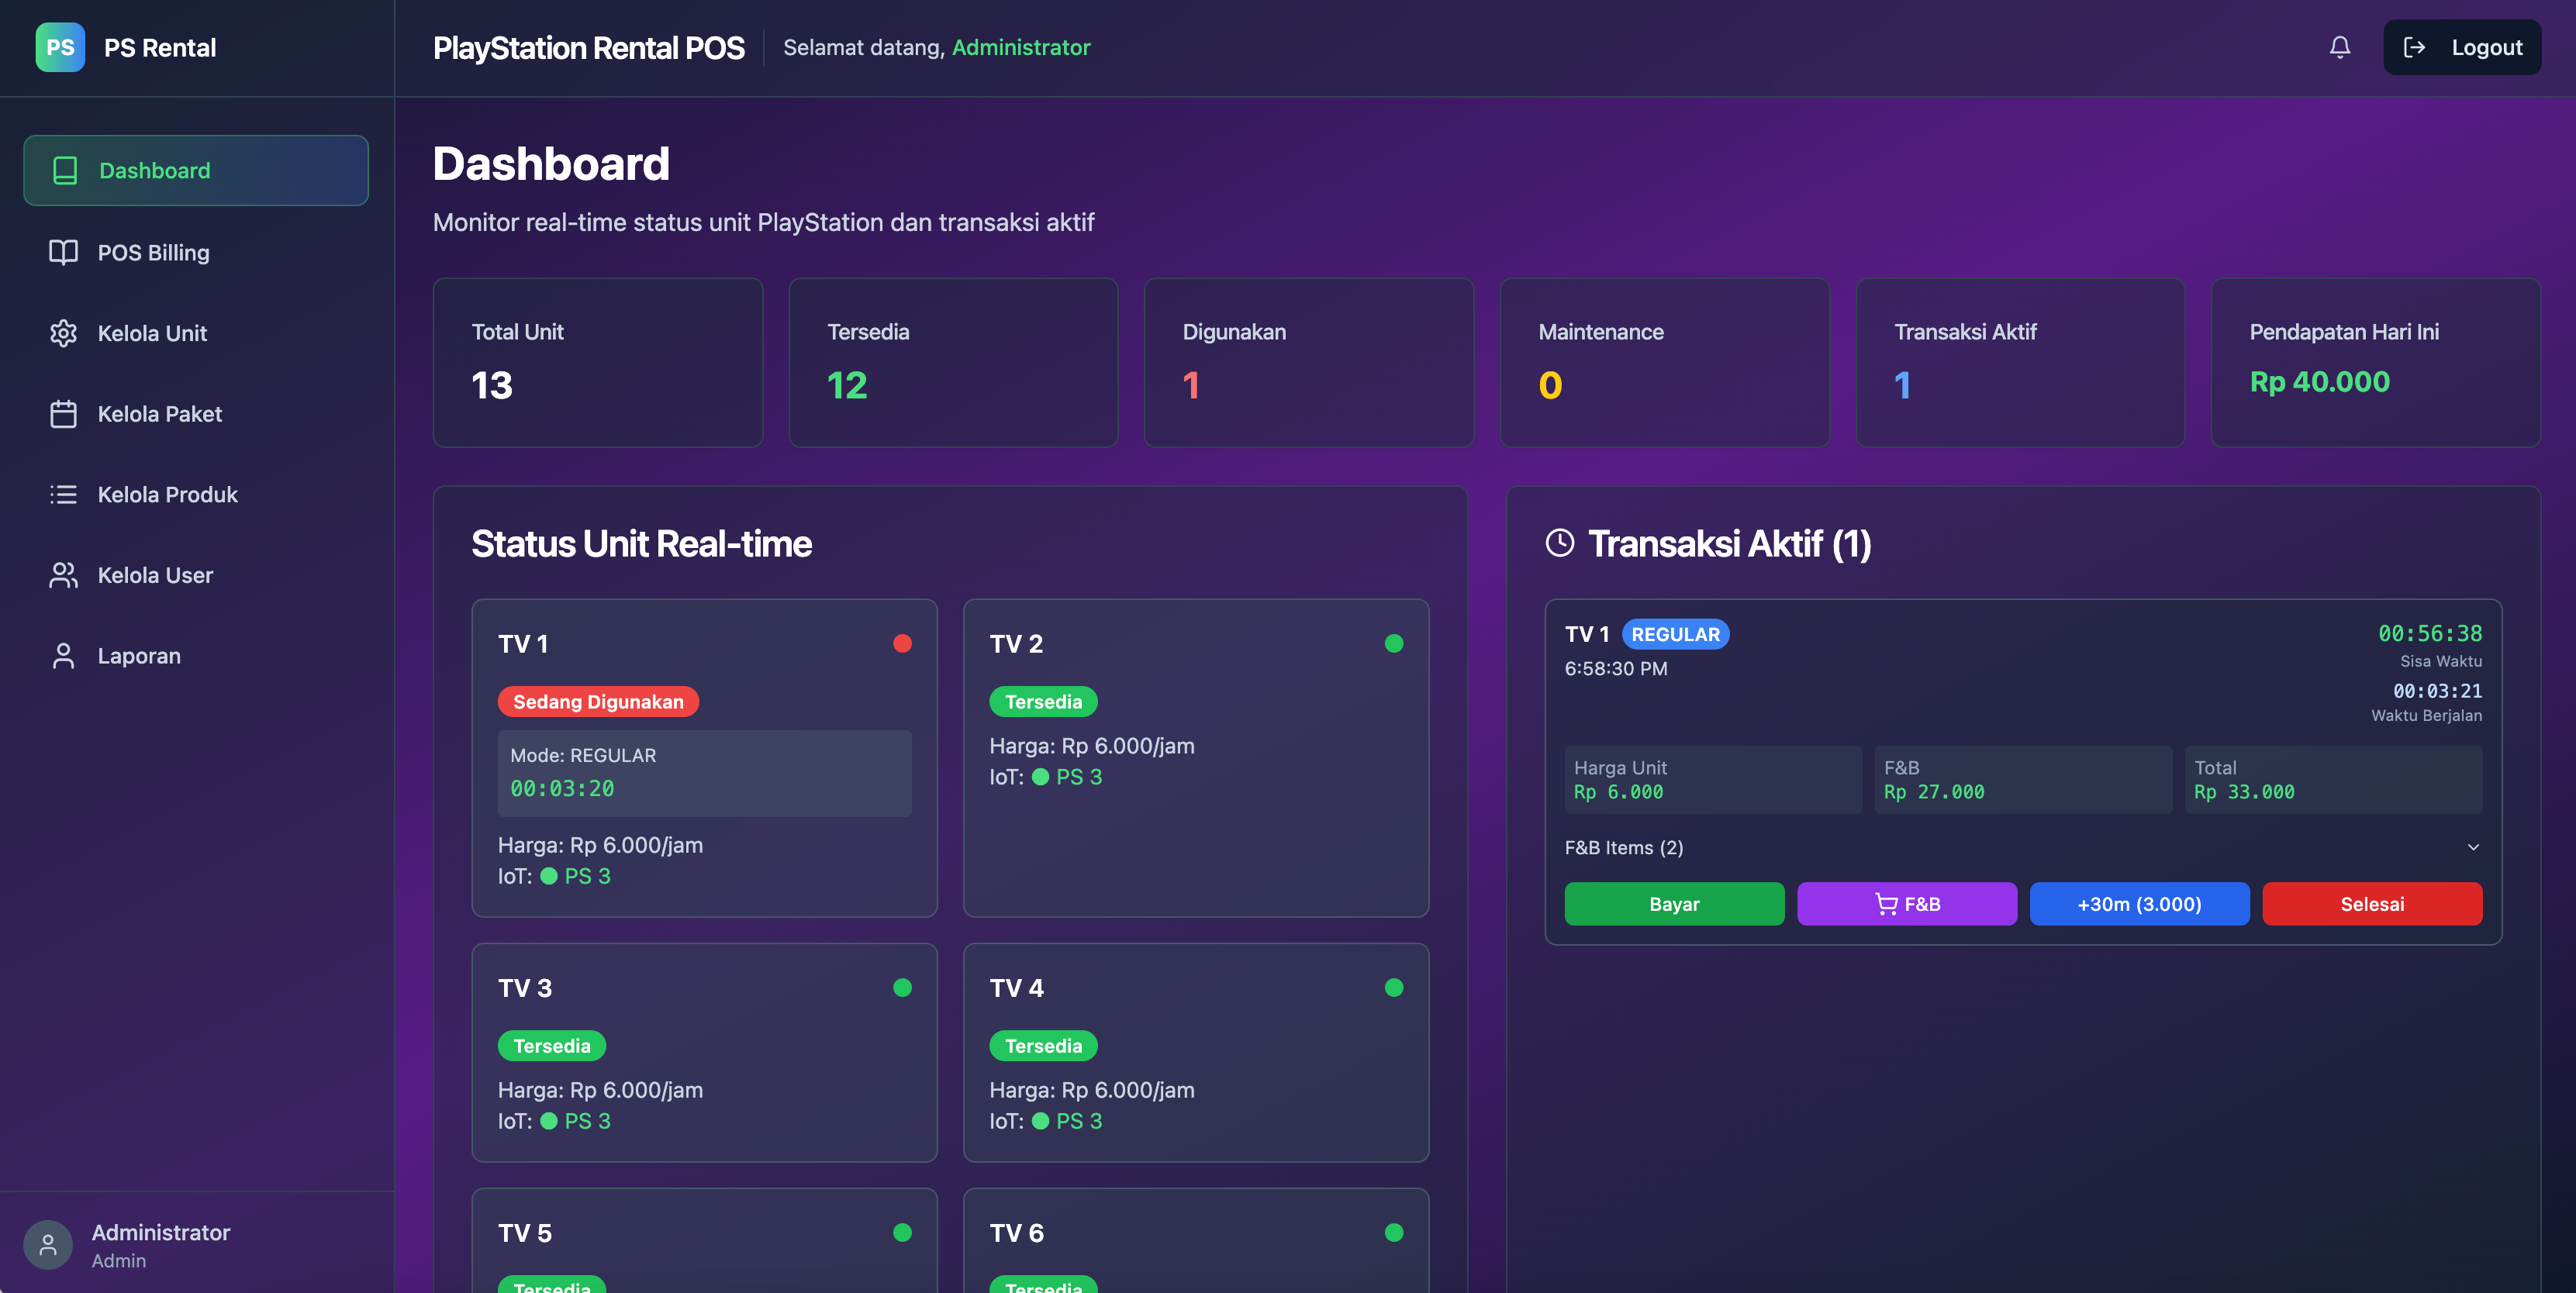Click the Kelola Produk list icon
The width and height of the screenshot is (2576, 1293).
[x=63, y=494]
